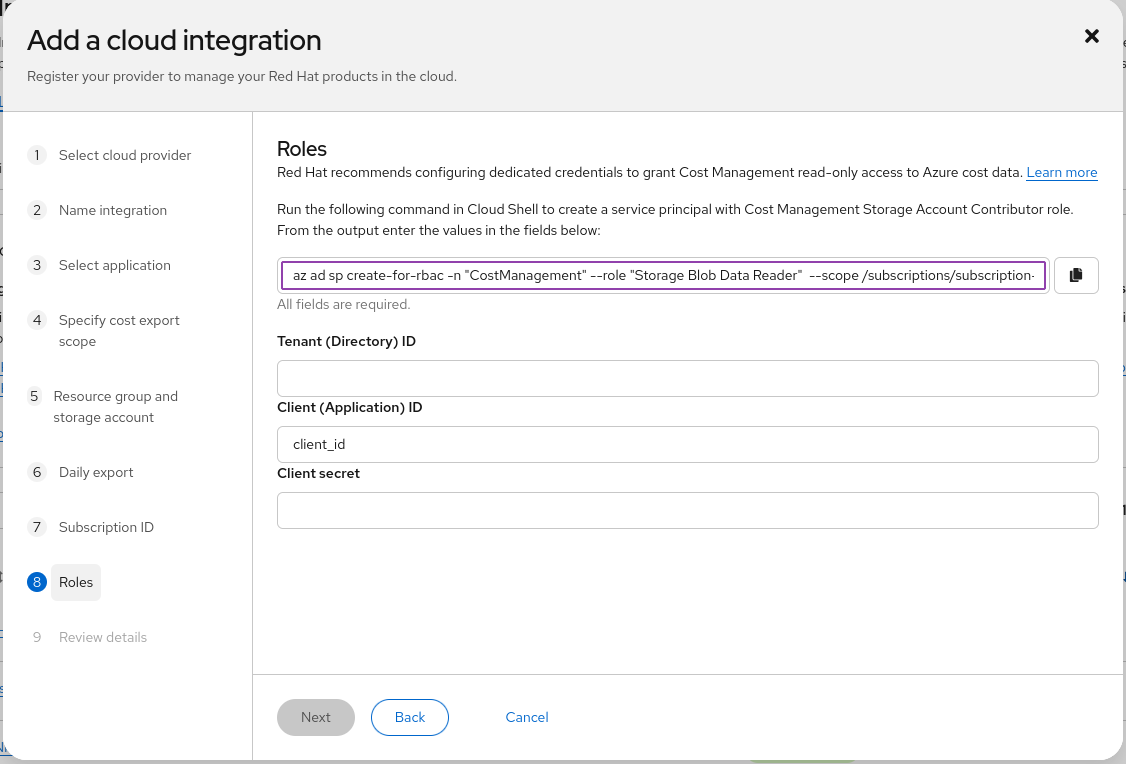Click the Review details step

[x=102, y=637]
